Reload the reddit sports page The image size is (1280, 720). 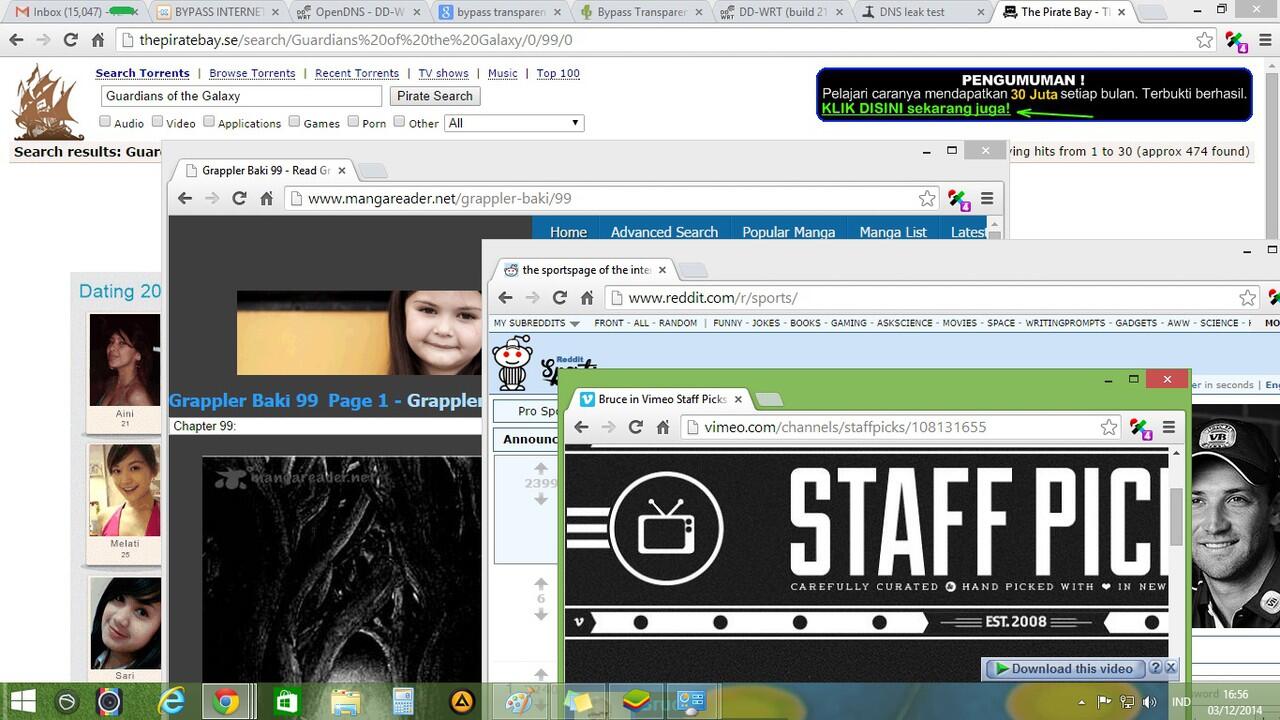(x=560, y=297)
